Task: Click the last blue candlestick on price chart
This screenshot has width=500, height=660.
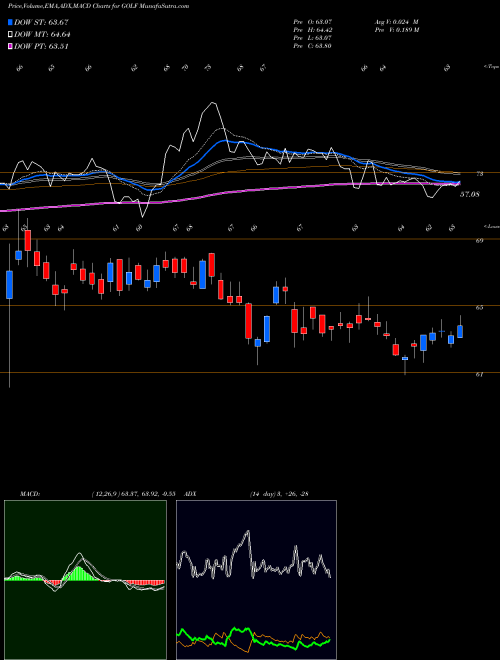Action: point(460,331)
